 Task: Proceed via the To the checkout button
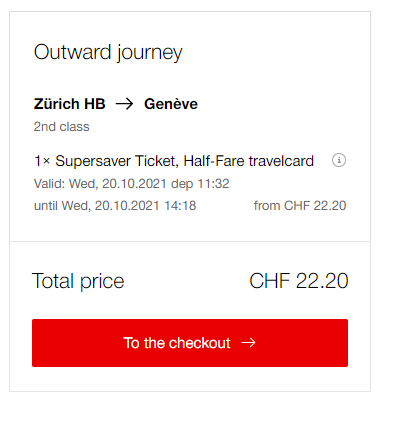[190, 343]
